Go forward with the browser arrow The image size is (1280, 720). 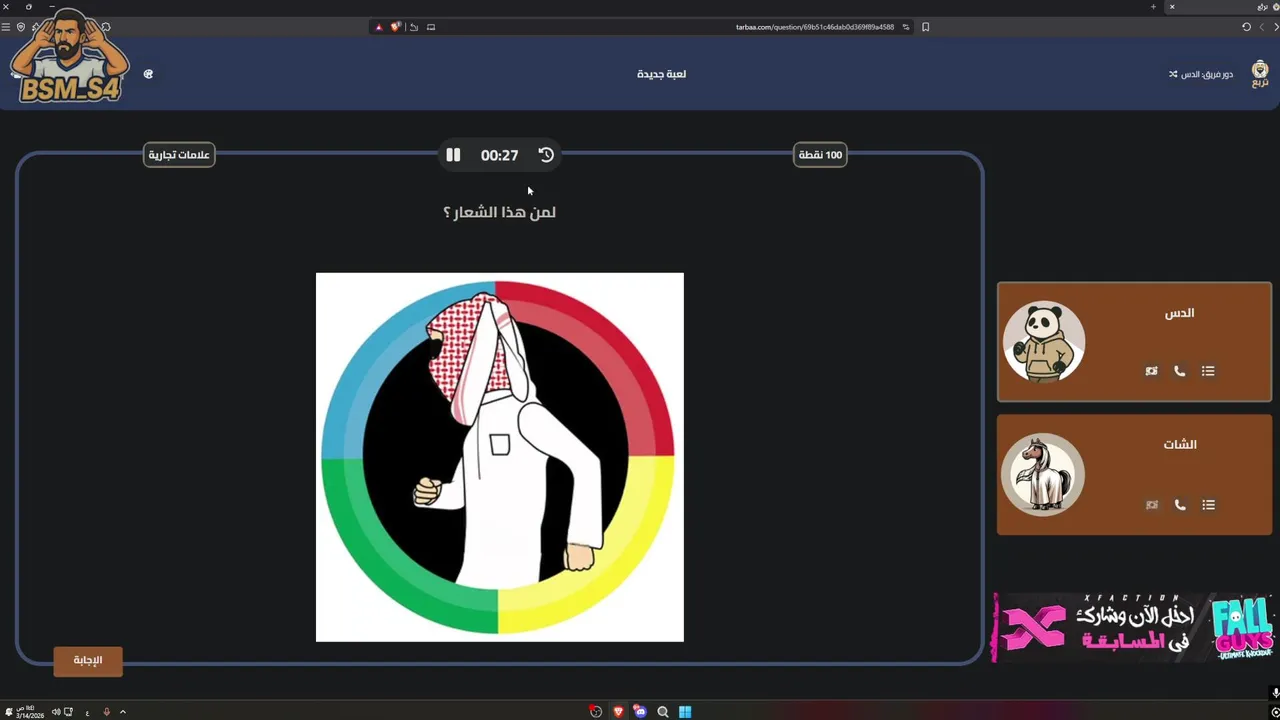(x=1261, y=27)
